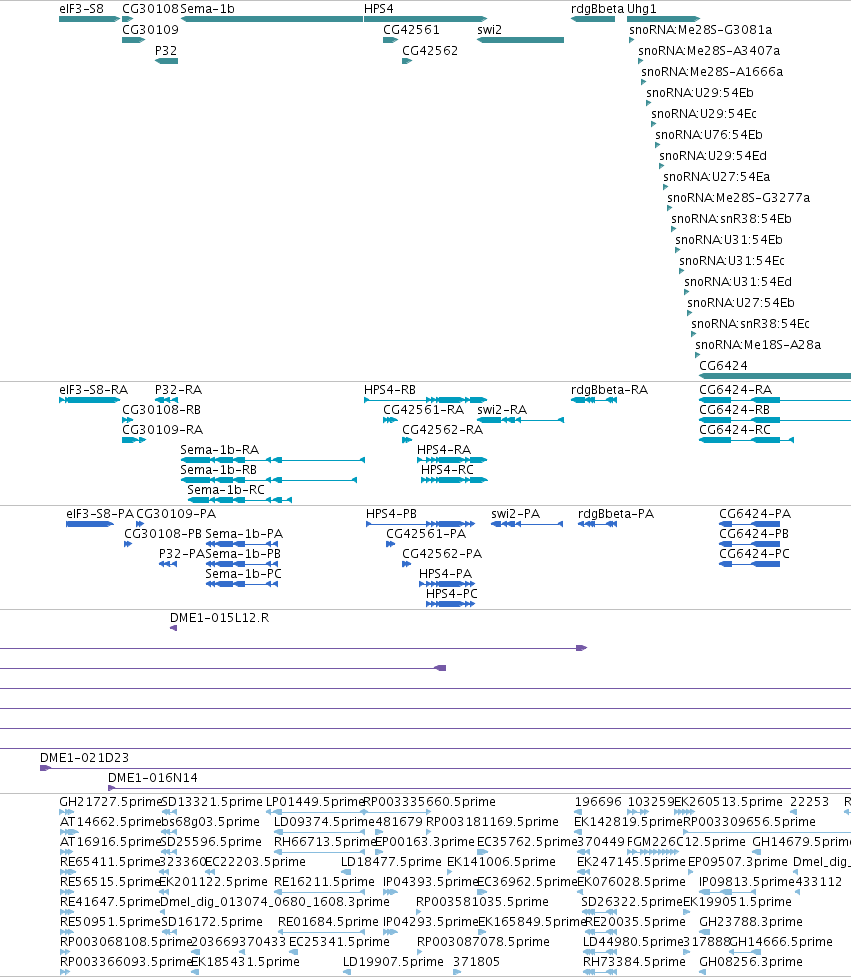Select the CG30109-RA transcript label
The image size is (851, 977).
[x=163, y=430]
